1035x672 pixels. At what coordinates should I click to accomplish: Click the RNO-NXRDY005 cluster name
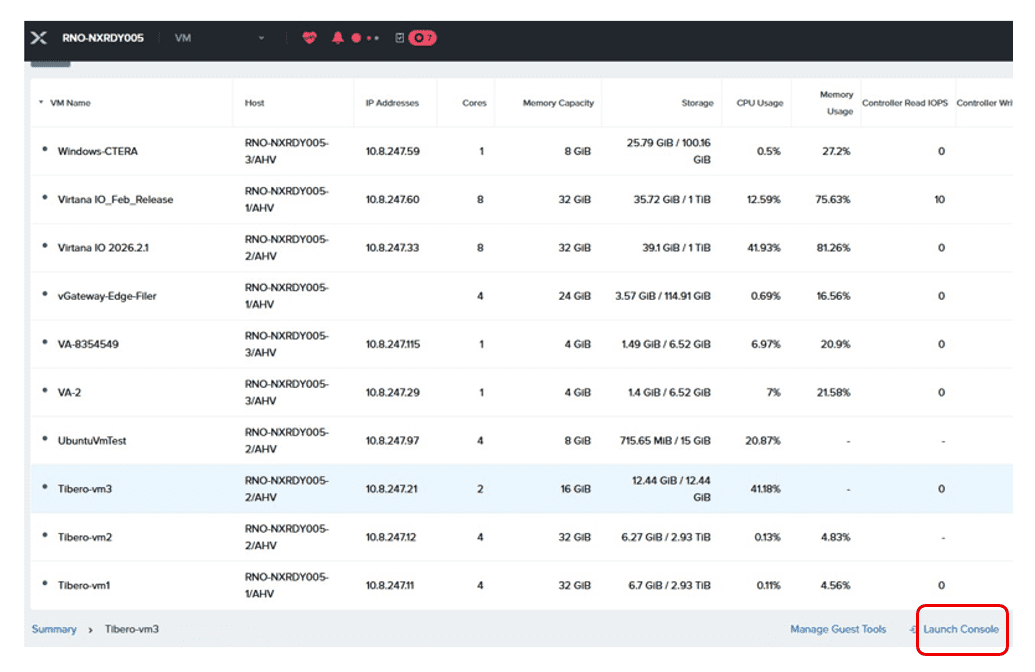(x=103, y=38)
